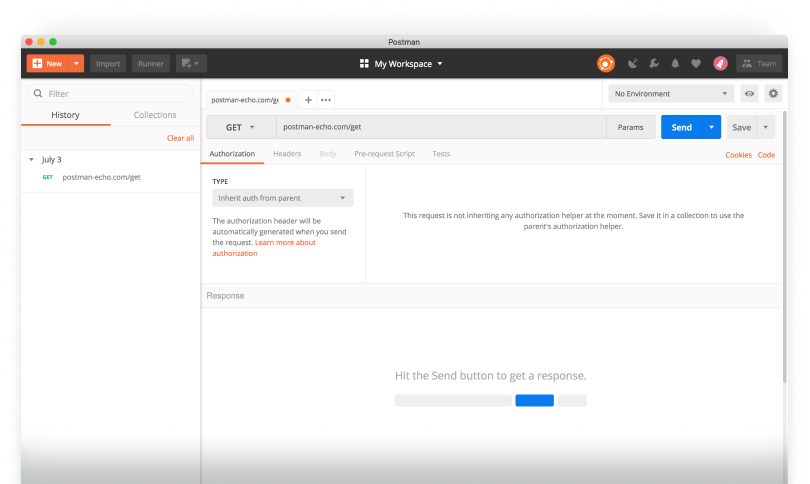Select the Pre-request Script tab
810x484 pixels.
[x=384, y=154]
